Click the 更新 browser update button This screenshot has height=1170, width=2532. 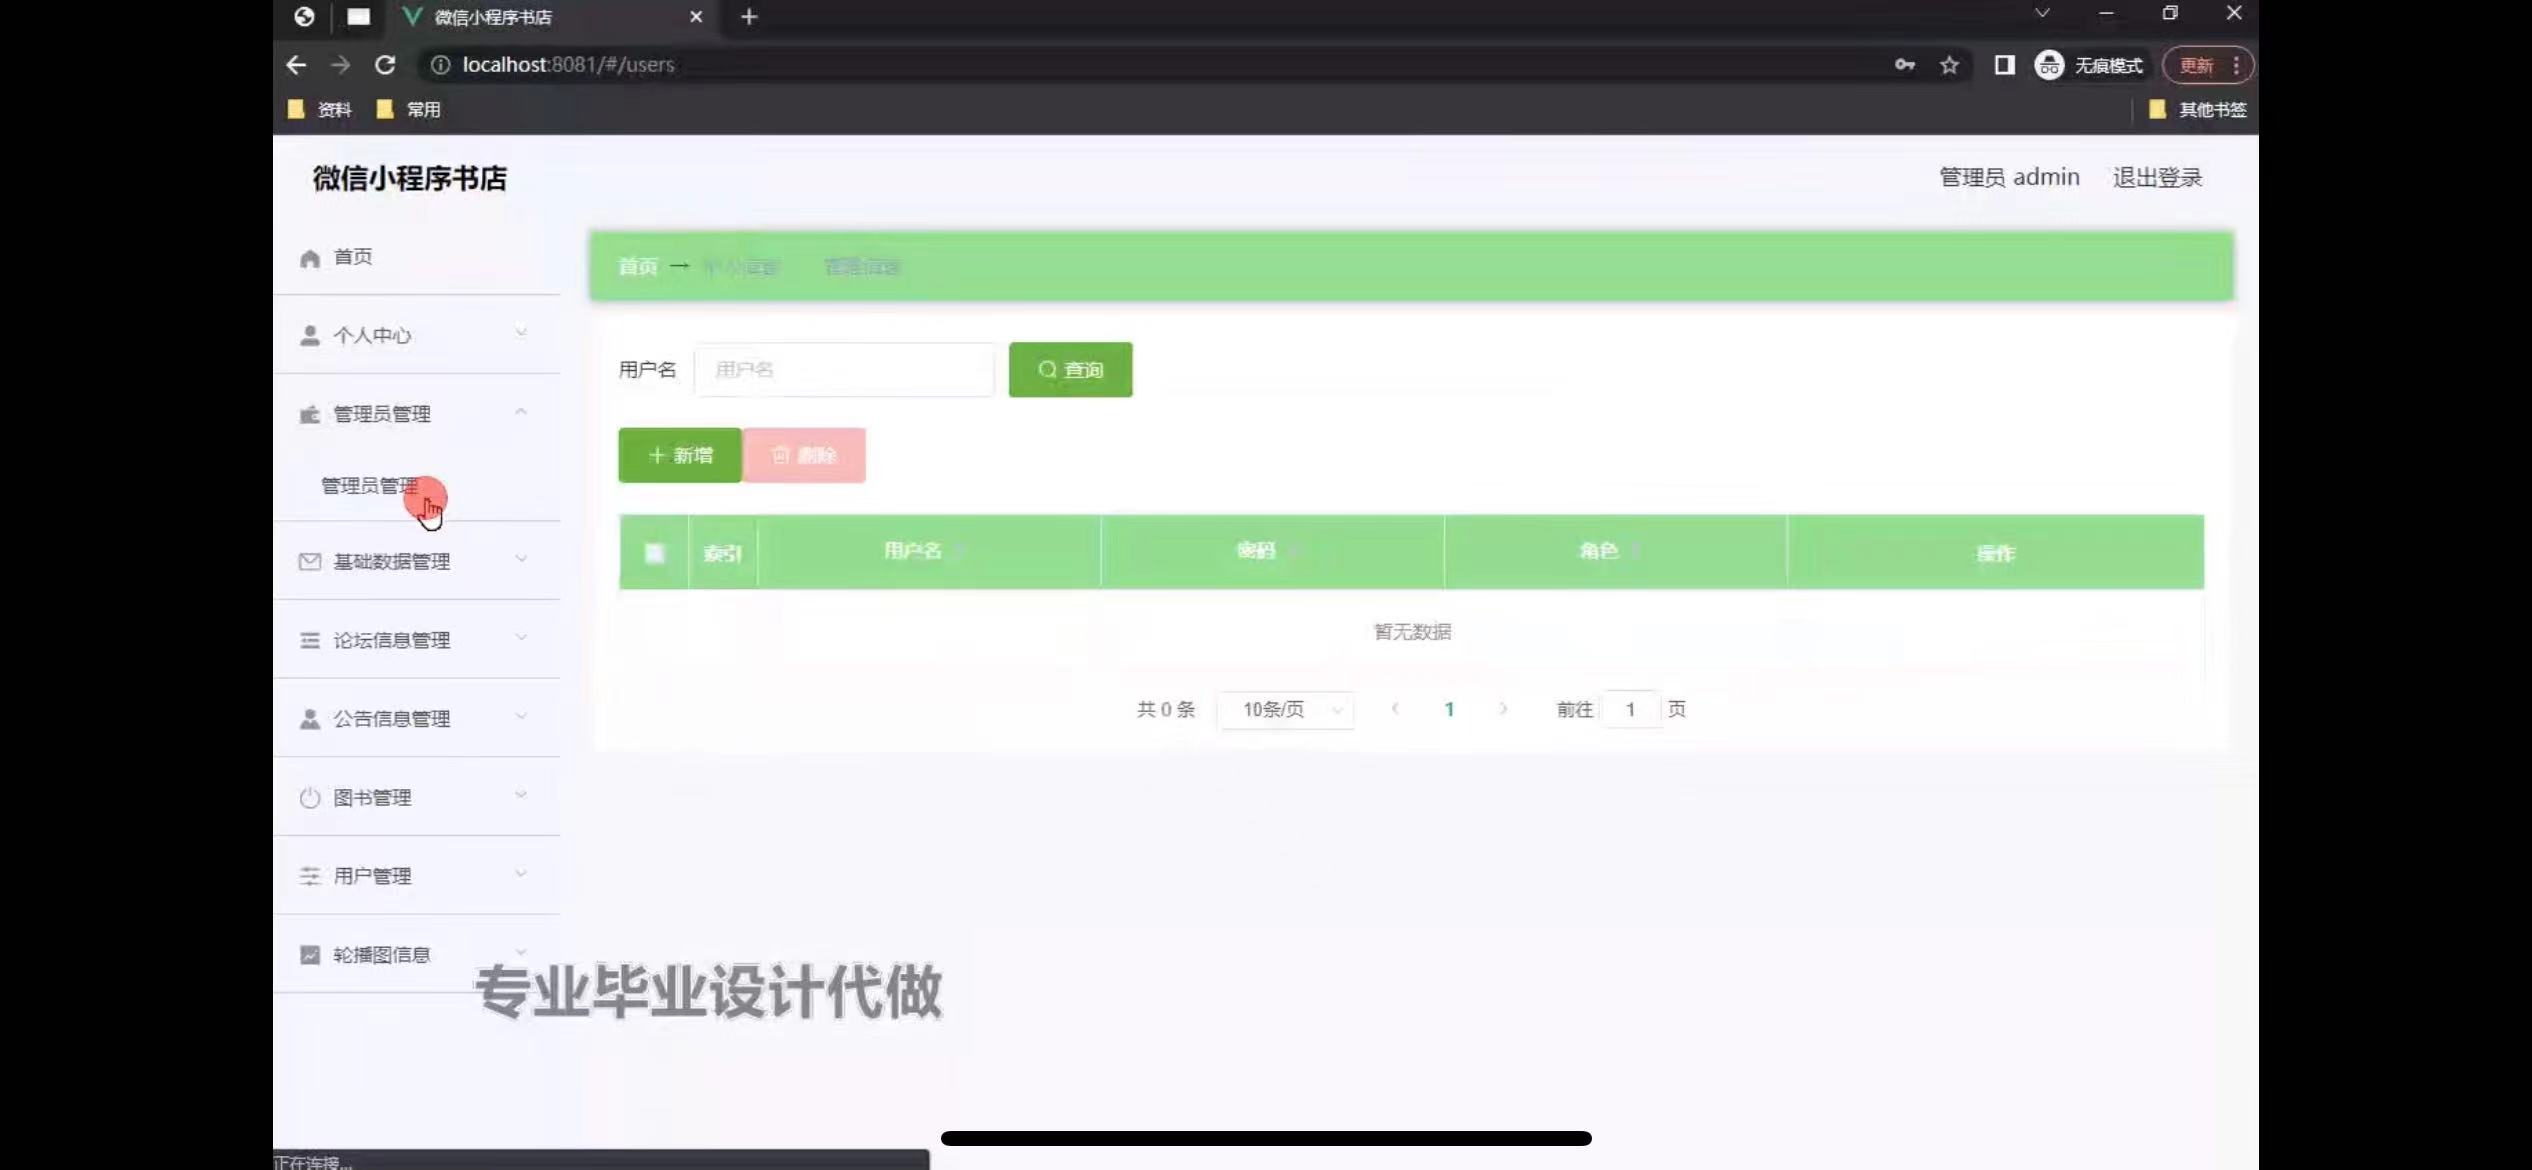pos(2197,66)
